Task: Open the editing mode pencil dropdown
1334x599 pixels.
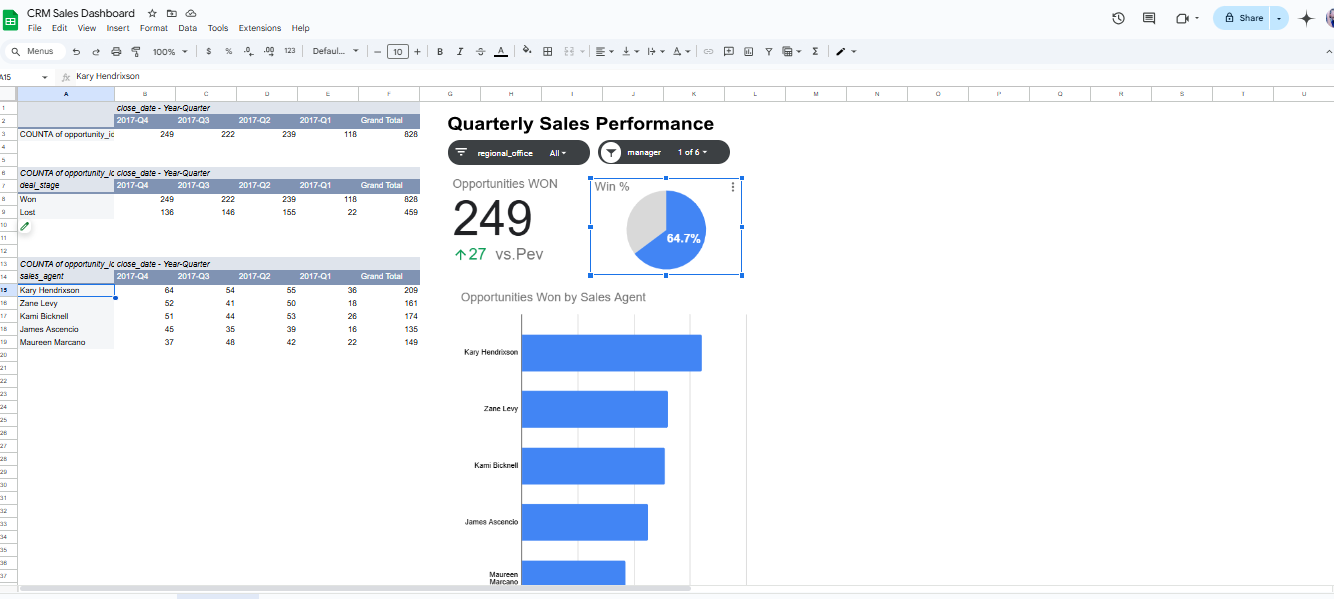Action: [x=845, y=51]
